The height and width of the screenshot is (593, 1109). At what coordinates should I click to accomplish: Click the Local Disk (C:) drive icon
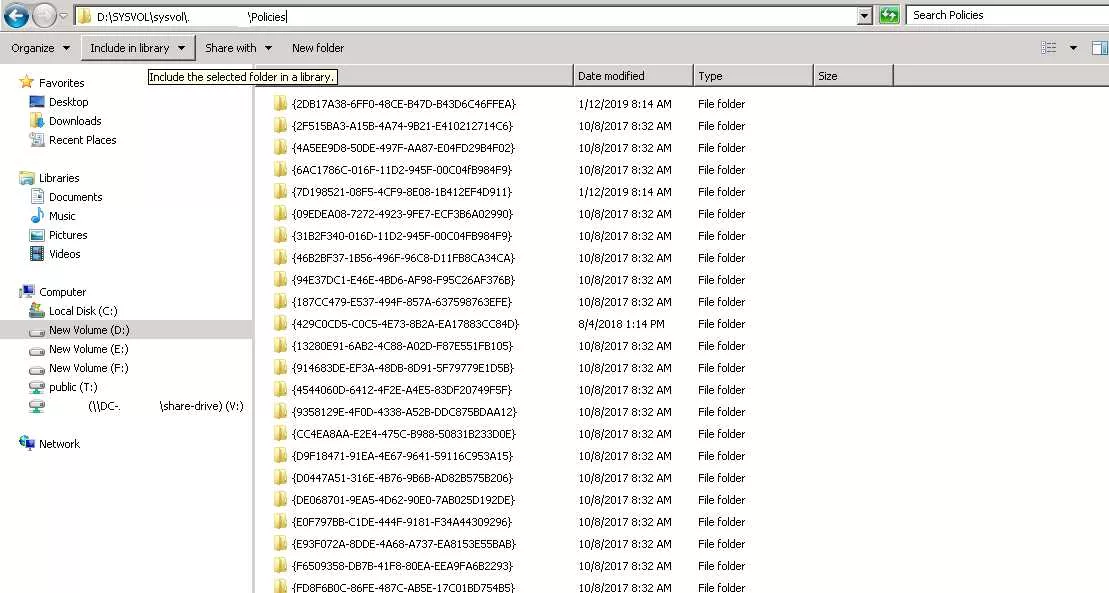(x=37, y=311)
